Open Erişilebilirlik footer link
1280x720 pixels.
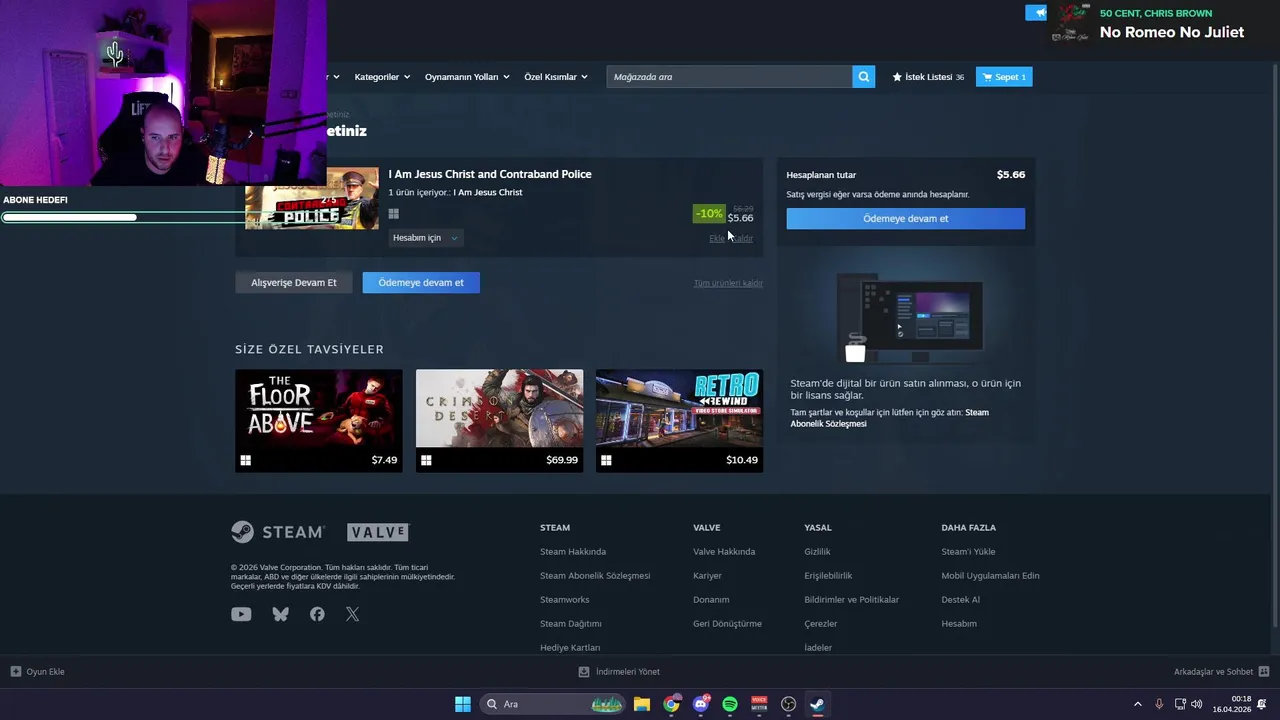tap(828, 576)
